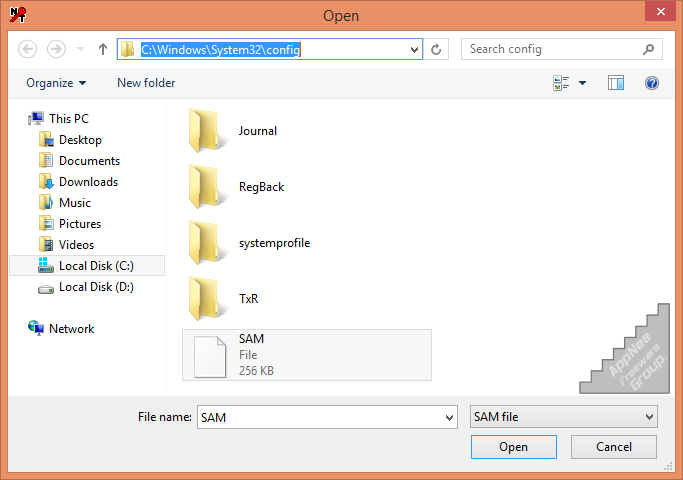Select the RegBack folder
This screenshot has height=480, width=683.
click(307, 187)
